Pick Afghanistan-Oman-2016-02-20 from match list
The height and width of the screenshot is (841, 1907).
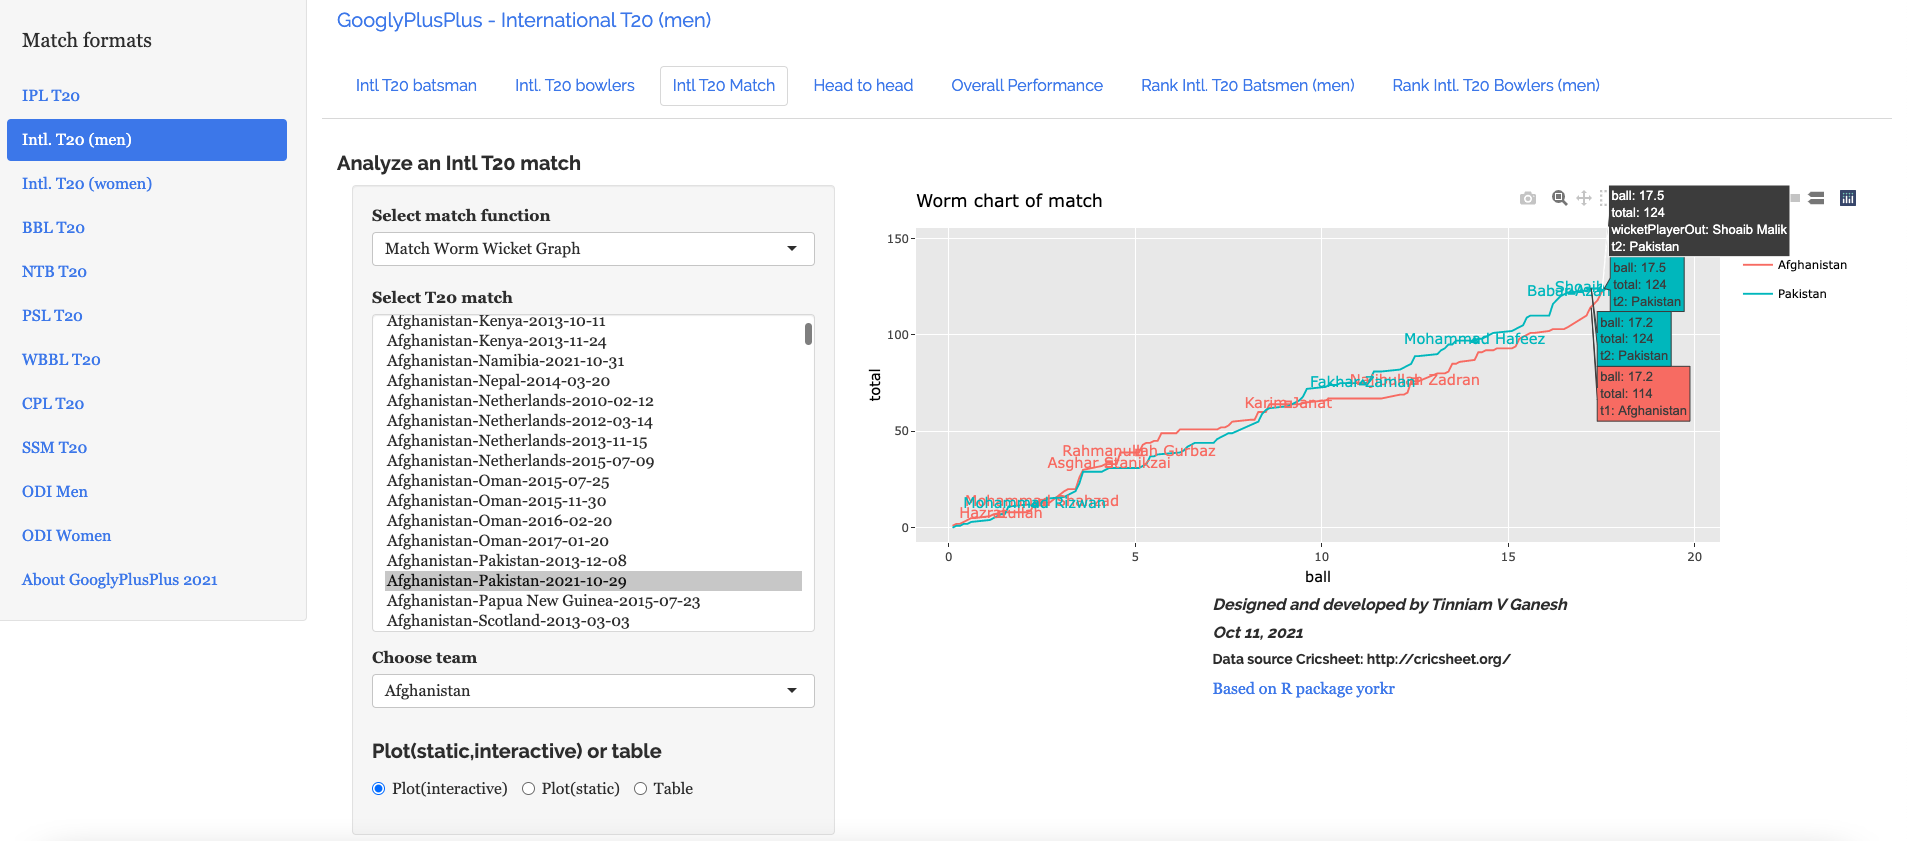click(x=499, y=521)
